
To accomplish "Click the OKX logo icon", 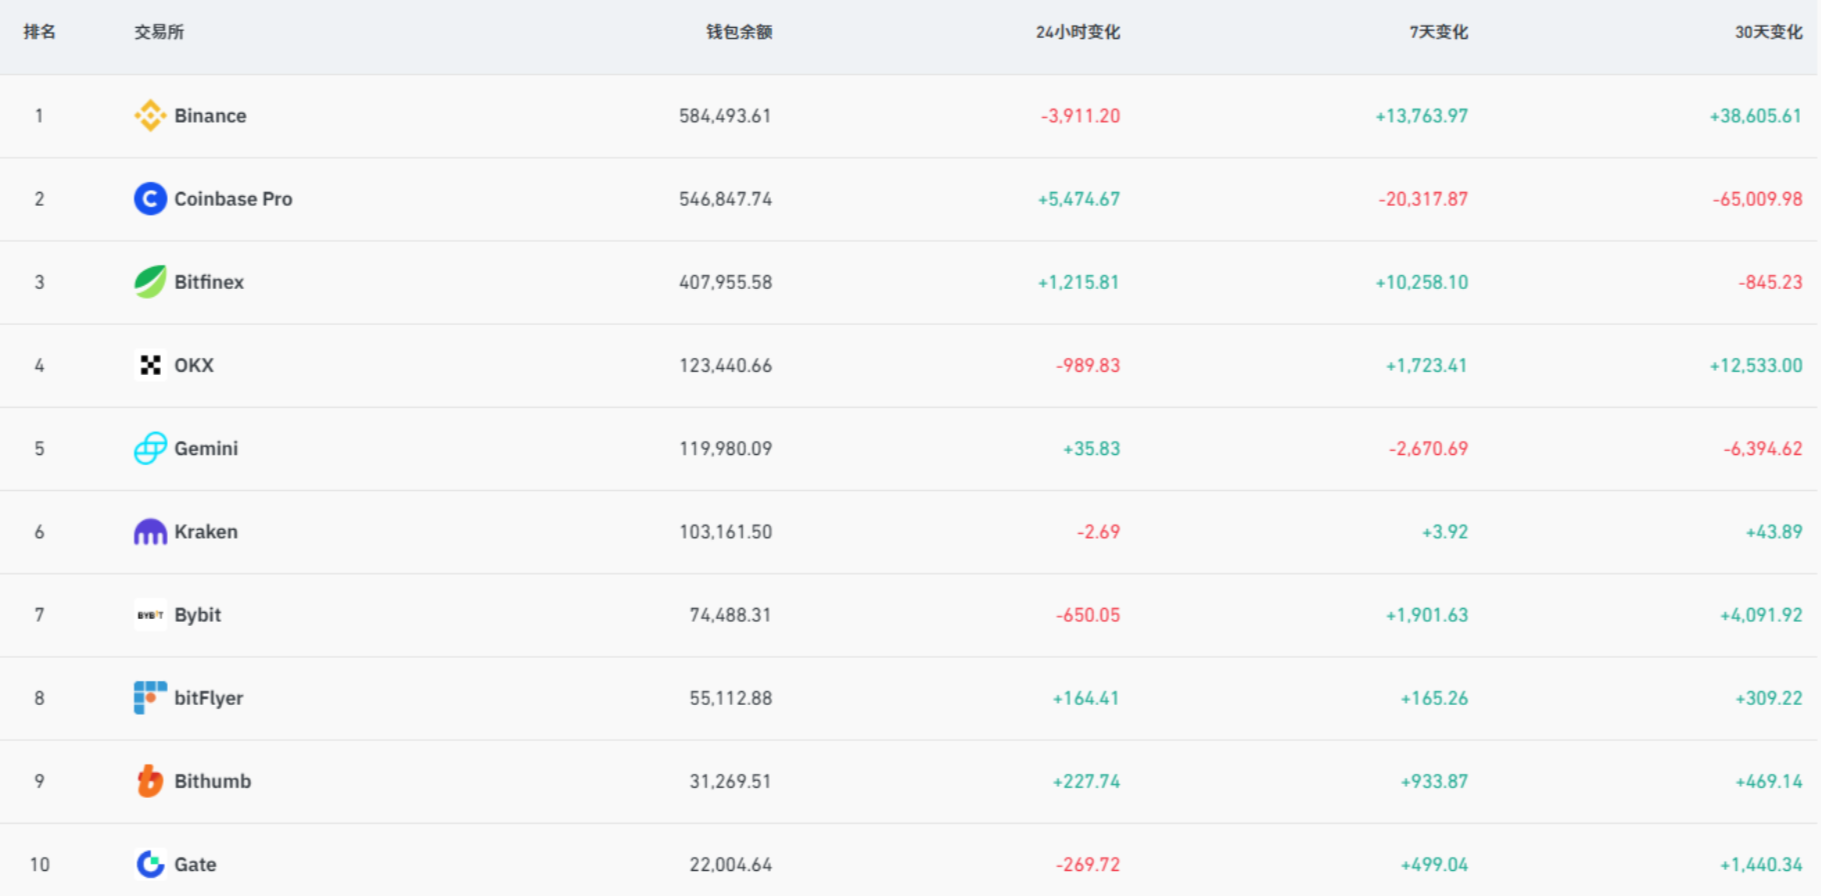I will (150, 365).
